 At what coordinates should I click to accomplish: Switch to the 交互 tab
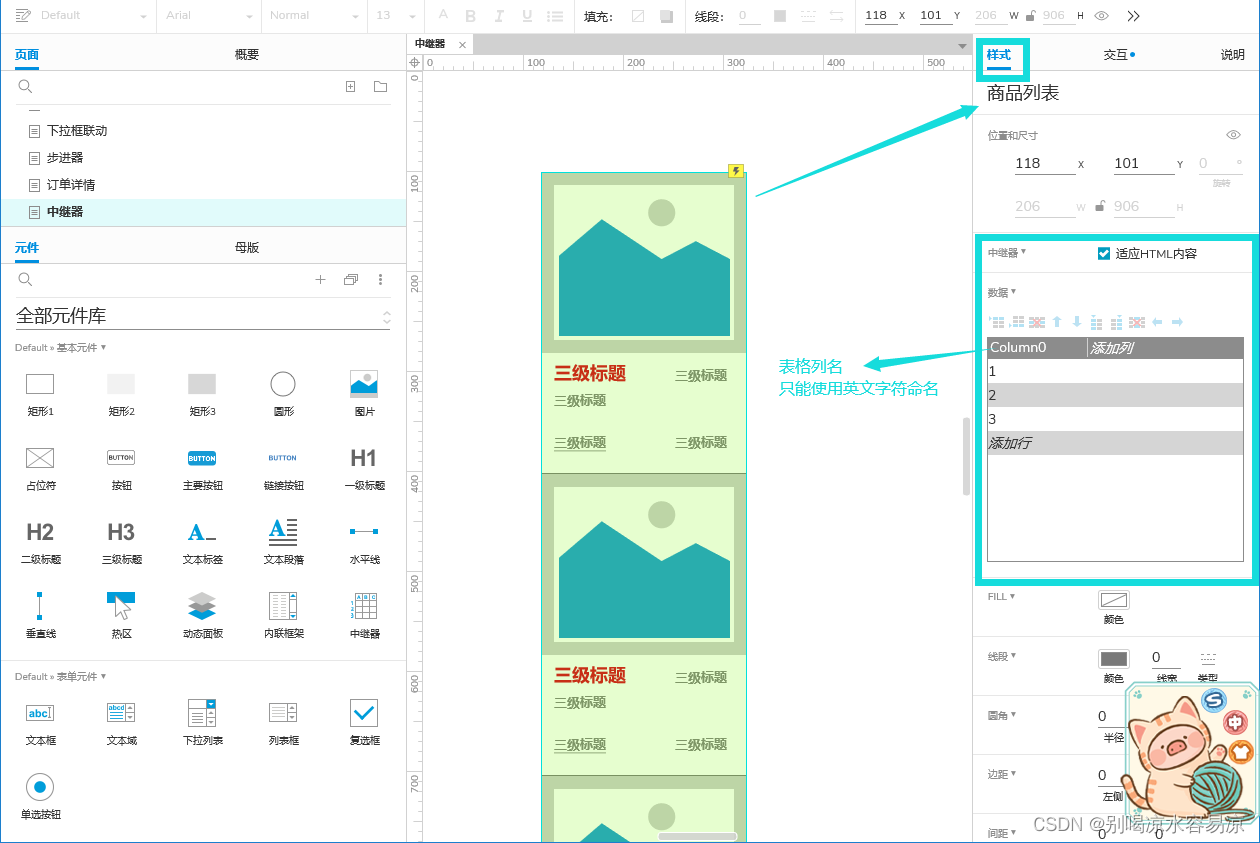(1118, 53)
